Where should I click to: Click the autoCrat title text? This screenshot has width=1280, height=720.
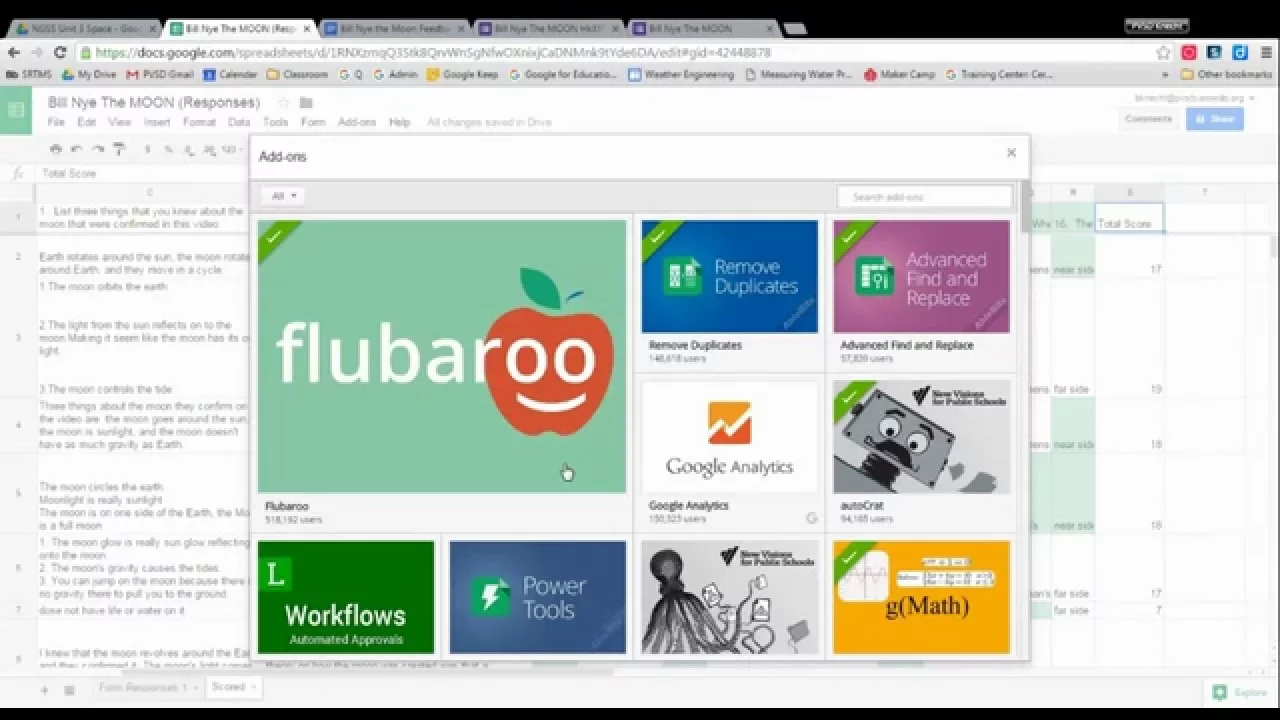tap(861, 506)
